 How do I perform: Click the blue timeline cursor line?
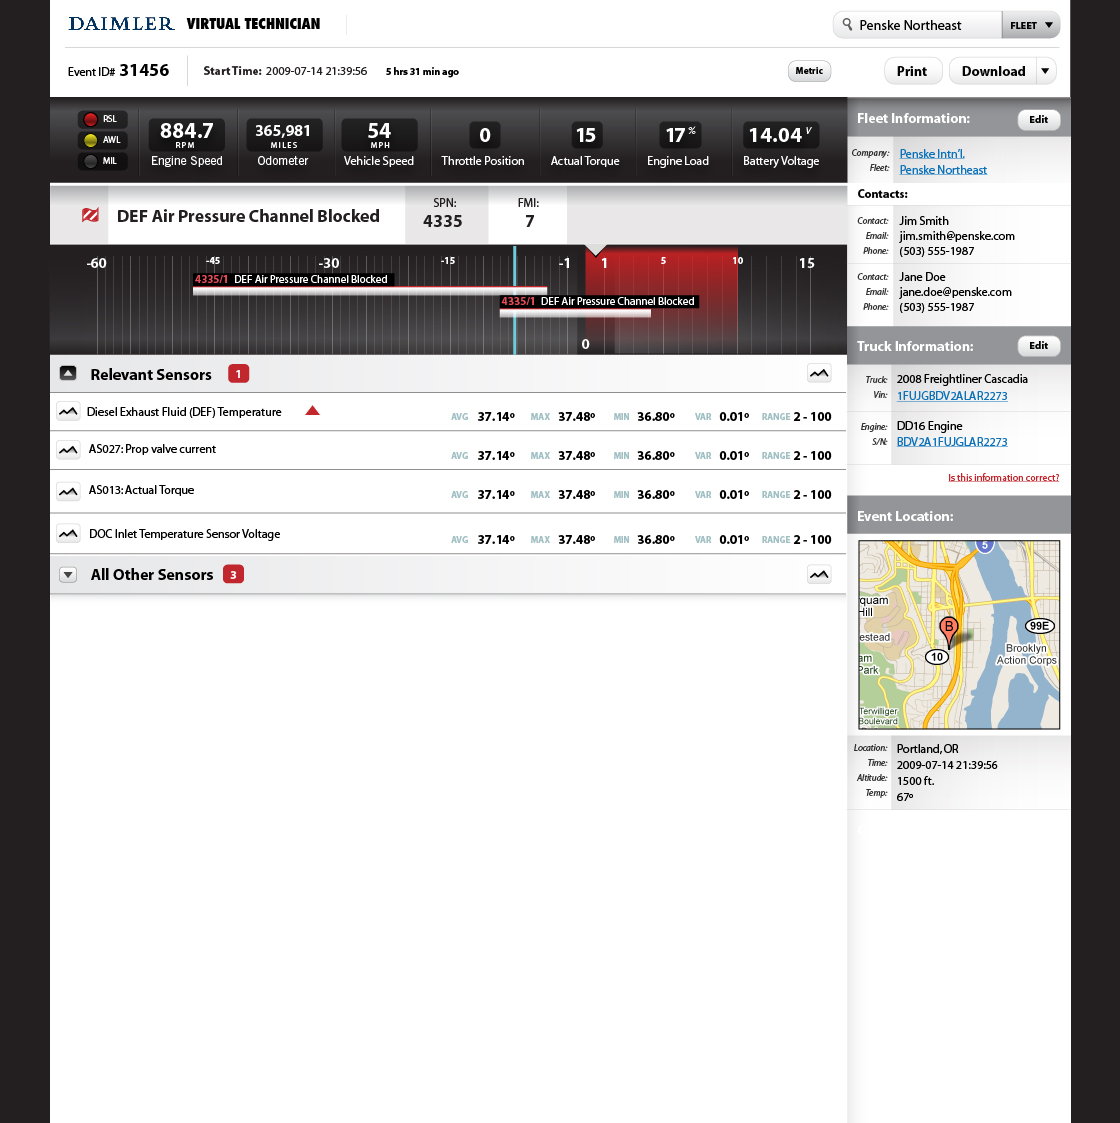click(x=514, y=299)
